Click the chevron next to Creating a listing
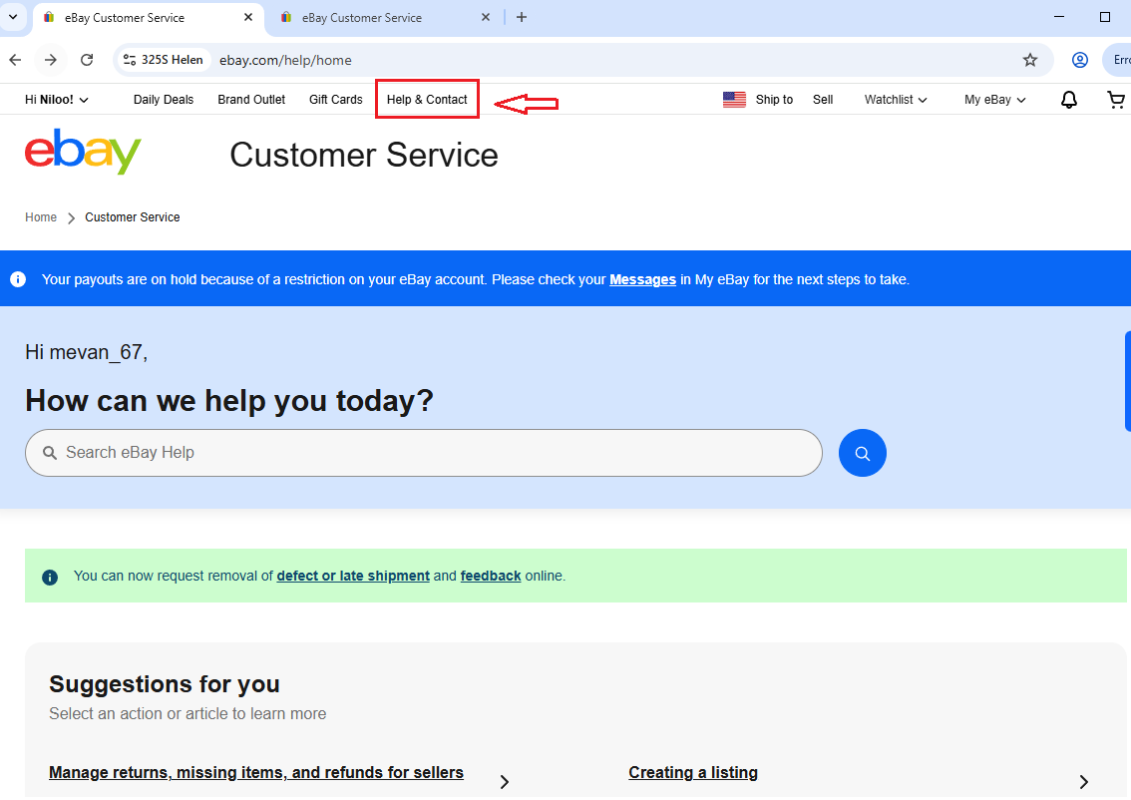Image resolution: width=1131 pixels, height=800 pixels. [1083, 782]
